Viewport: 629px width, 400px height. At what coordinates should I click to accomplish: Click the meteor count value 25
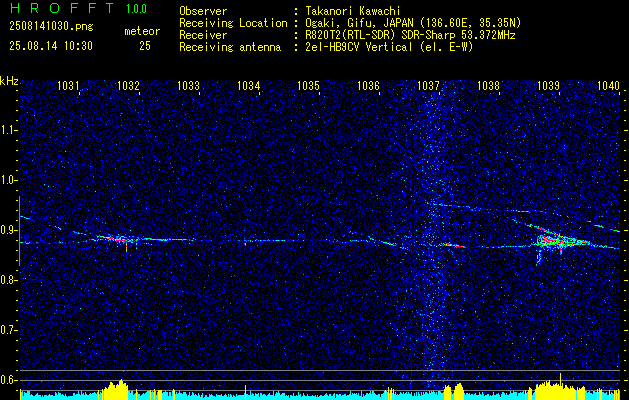click(x=145, y=46)
